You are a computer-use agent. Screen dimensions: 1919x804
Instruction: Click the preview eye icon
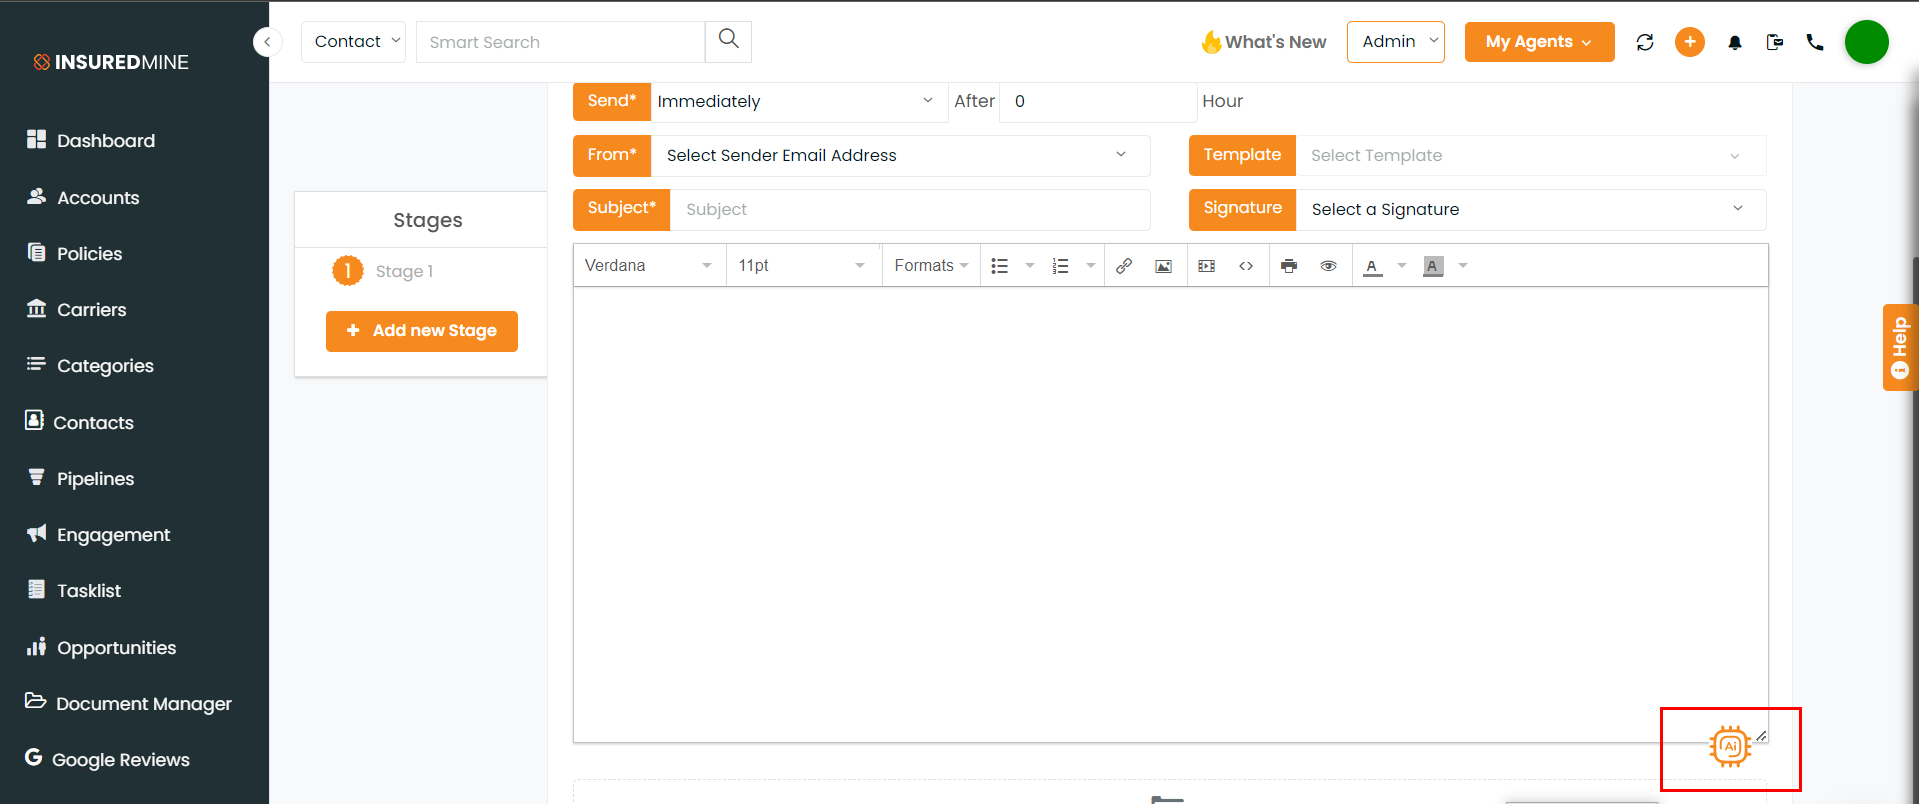coord(1328,266)
